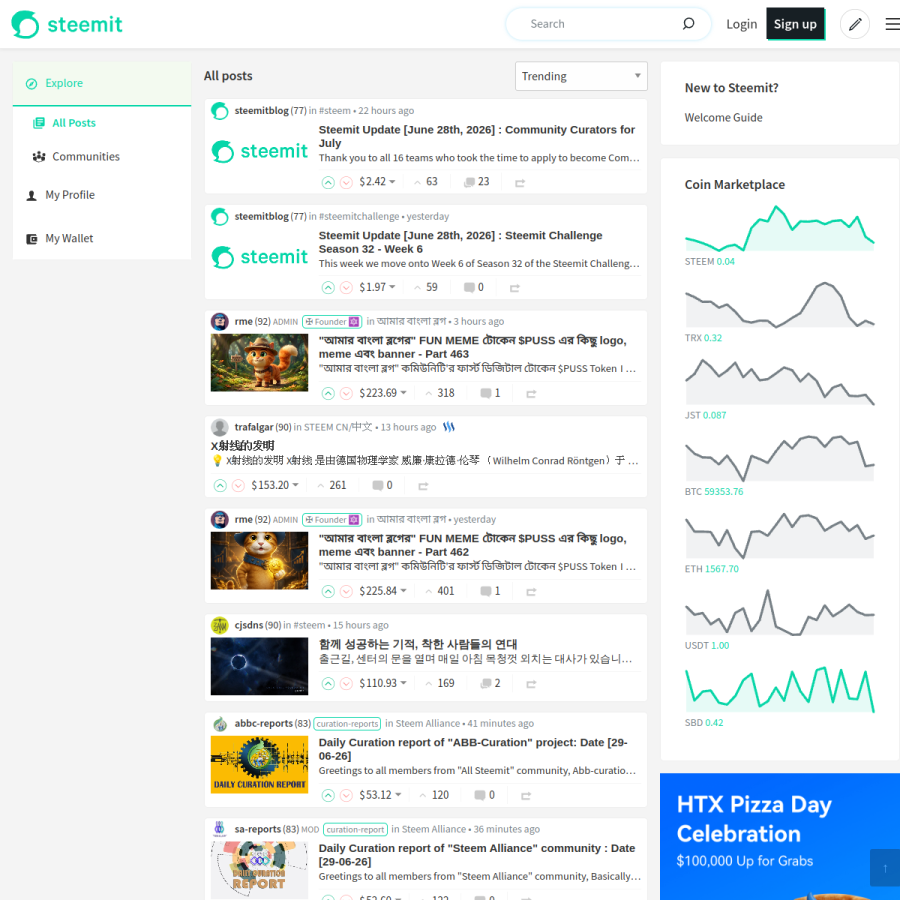Click the Sign up button
This screenshot has width=900, height=900.
click(x=795, y=24)
